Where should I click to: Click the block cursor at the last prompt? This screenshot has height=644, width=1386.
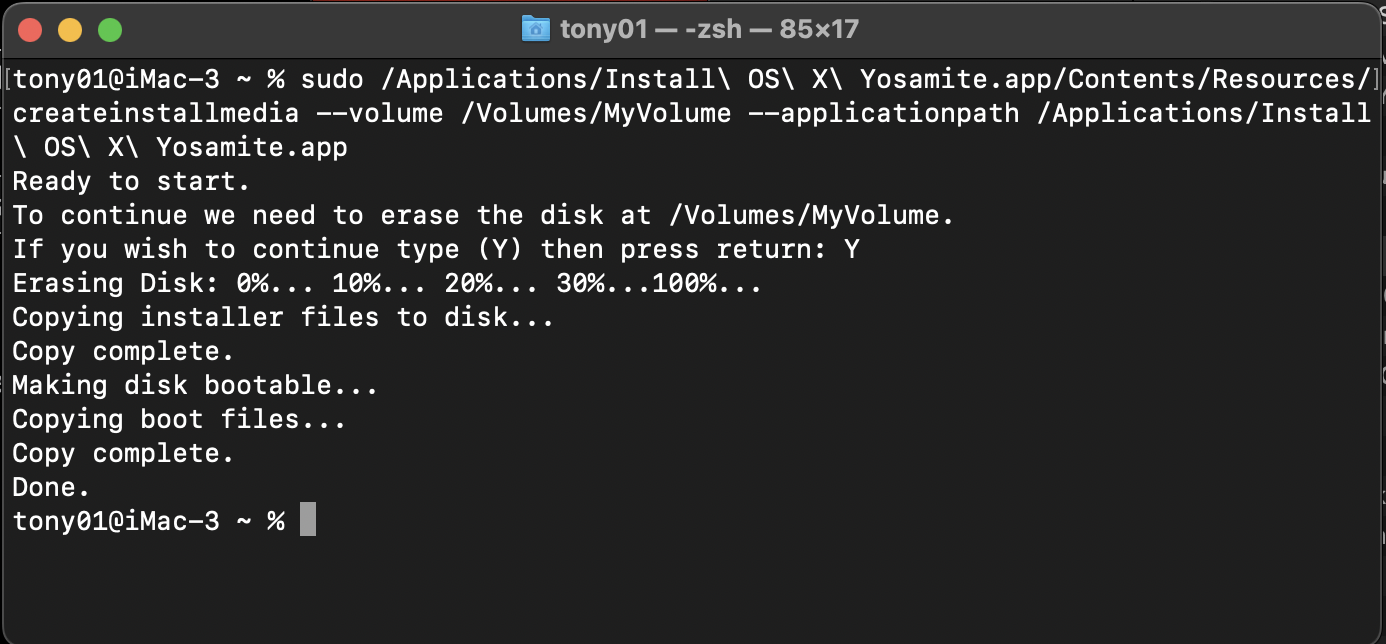point(308,520)
